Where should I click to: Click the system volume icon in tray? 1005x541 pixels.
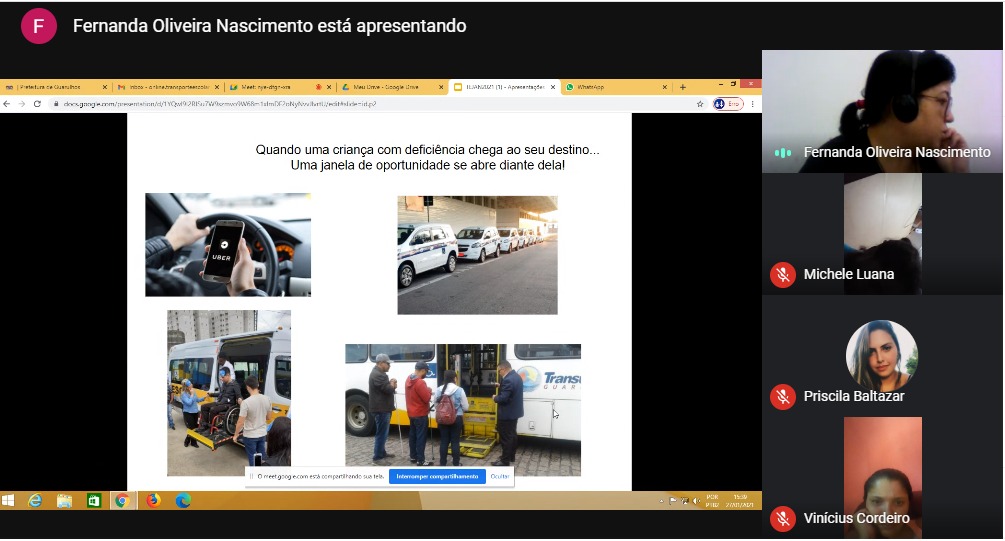(695, 500)
